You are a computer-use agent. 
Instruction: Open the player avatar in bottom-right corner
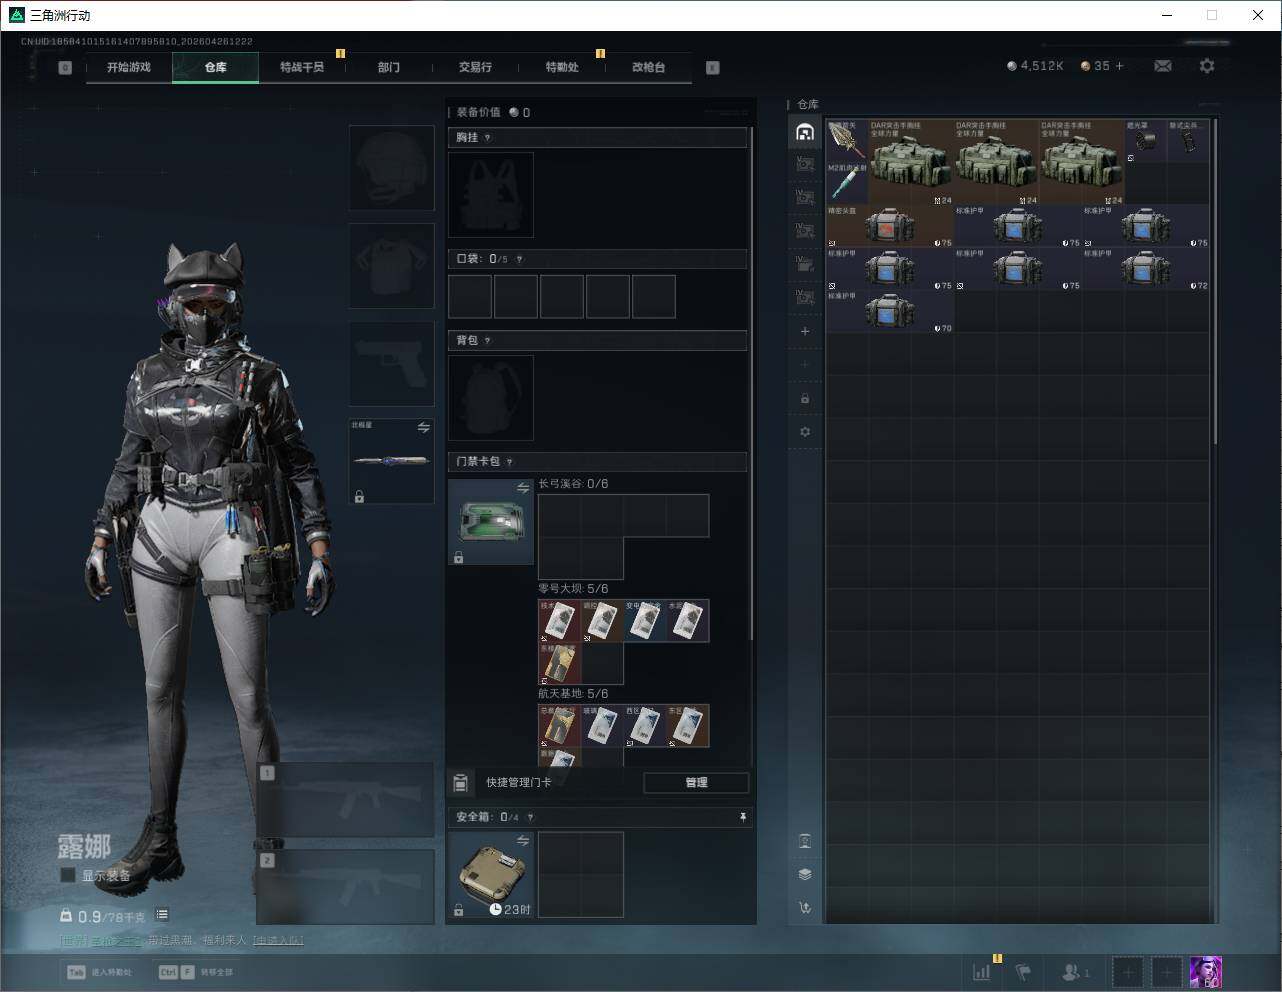click(x=1205, y=972)
